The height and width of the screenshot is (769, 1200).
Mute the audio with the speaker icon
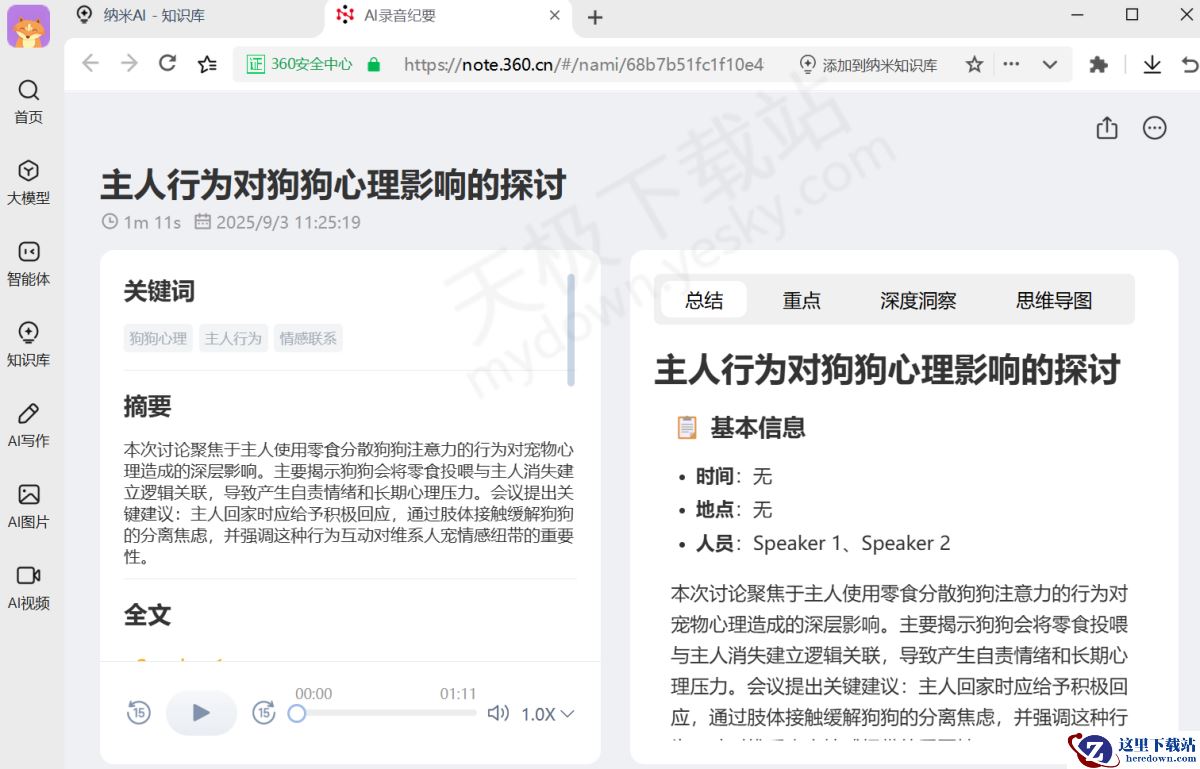[497, 712]
